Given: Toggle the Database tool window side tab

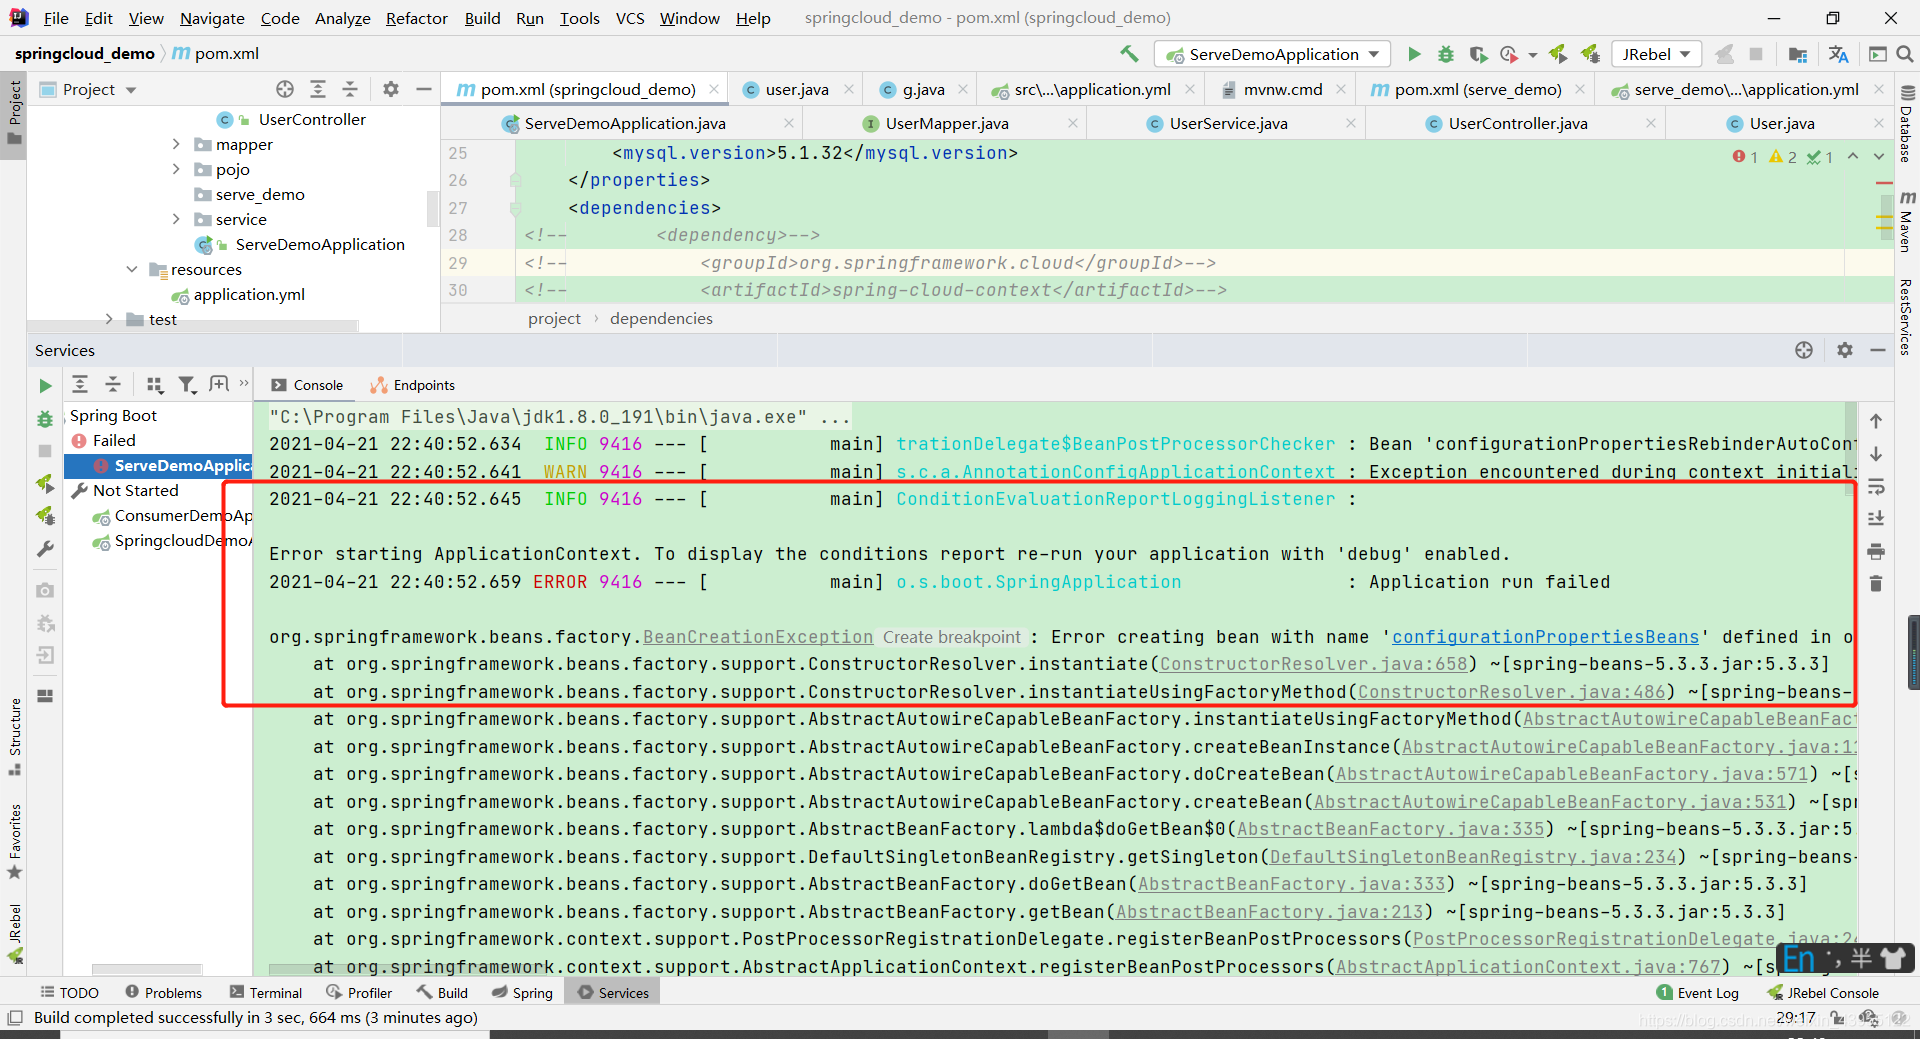Looking at the screenshot, I should click(x=1906, y=124).
